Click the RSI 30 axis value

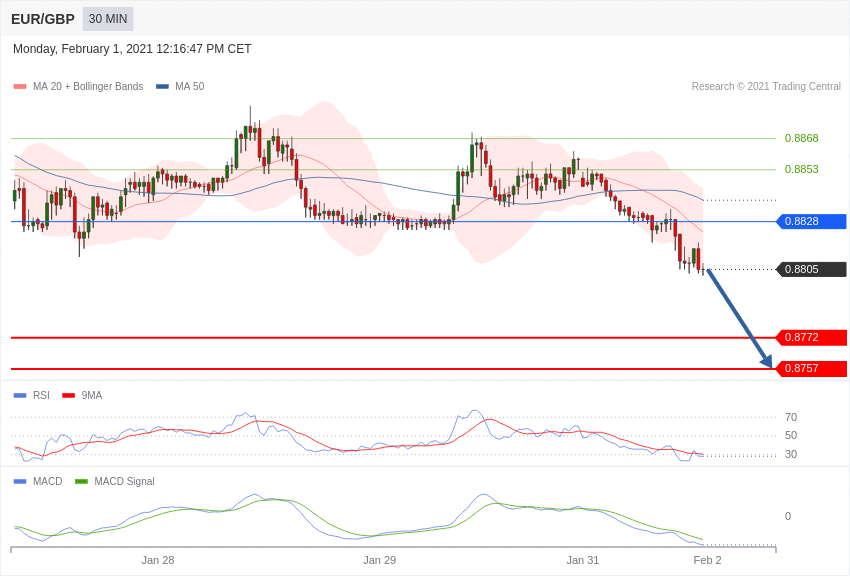[x=791, y=454]
